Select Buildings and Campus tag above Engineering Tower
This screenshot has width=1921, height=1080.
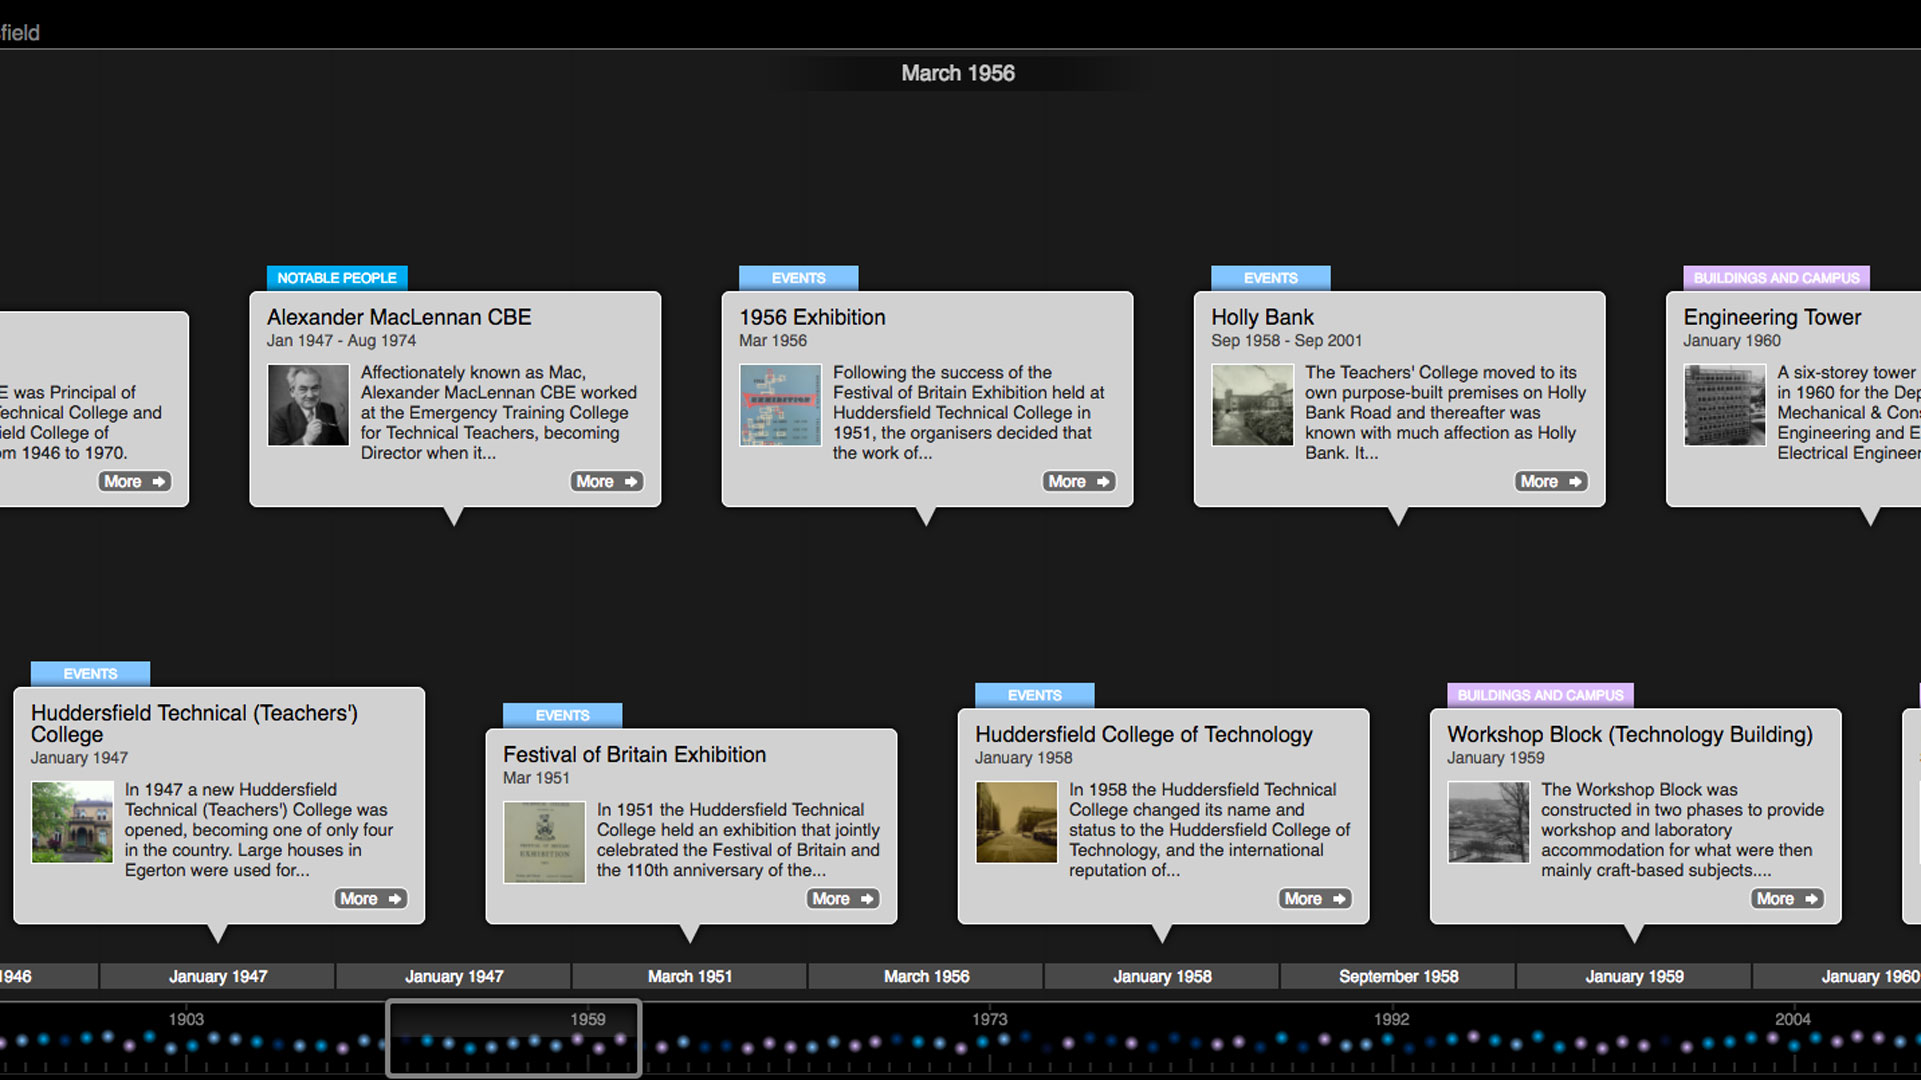[1776, 278]
